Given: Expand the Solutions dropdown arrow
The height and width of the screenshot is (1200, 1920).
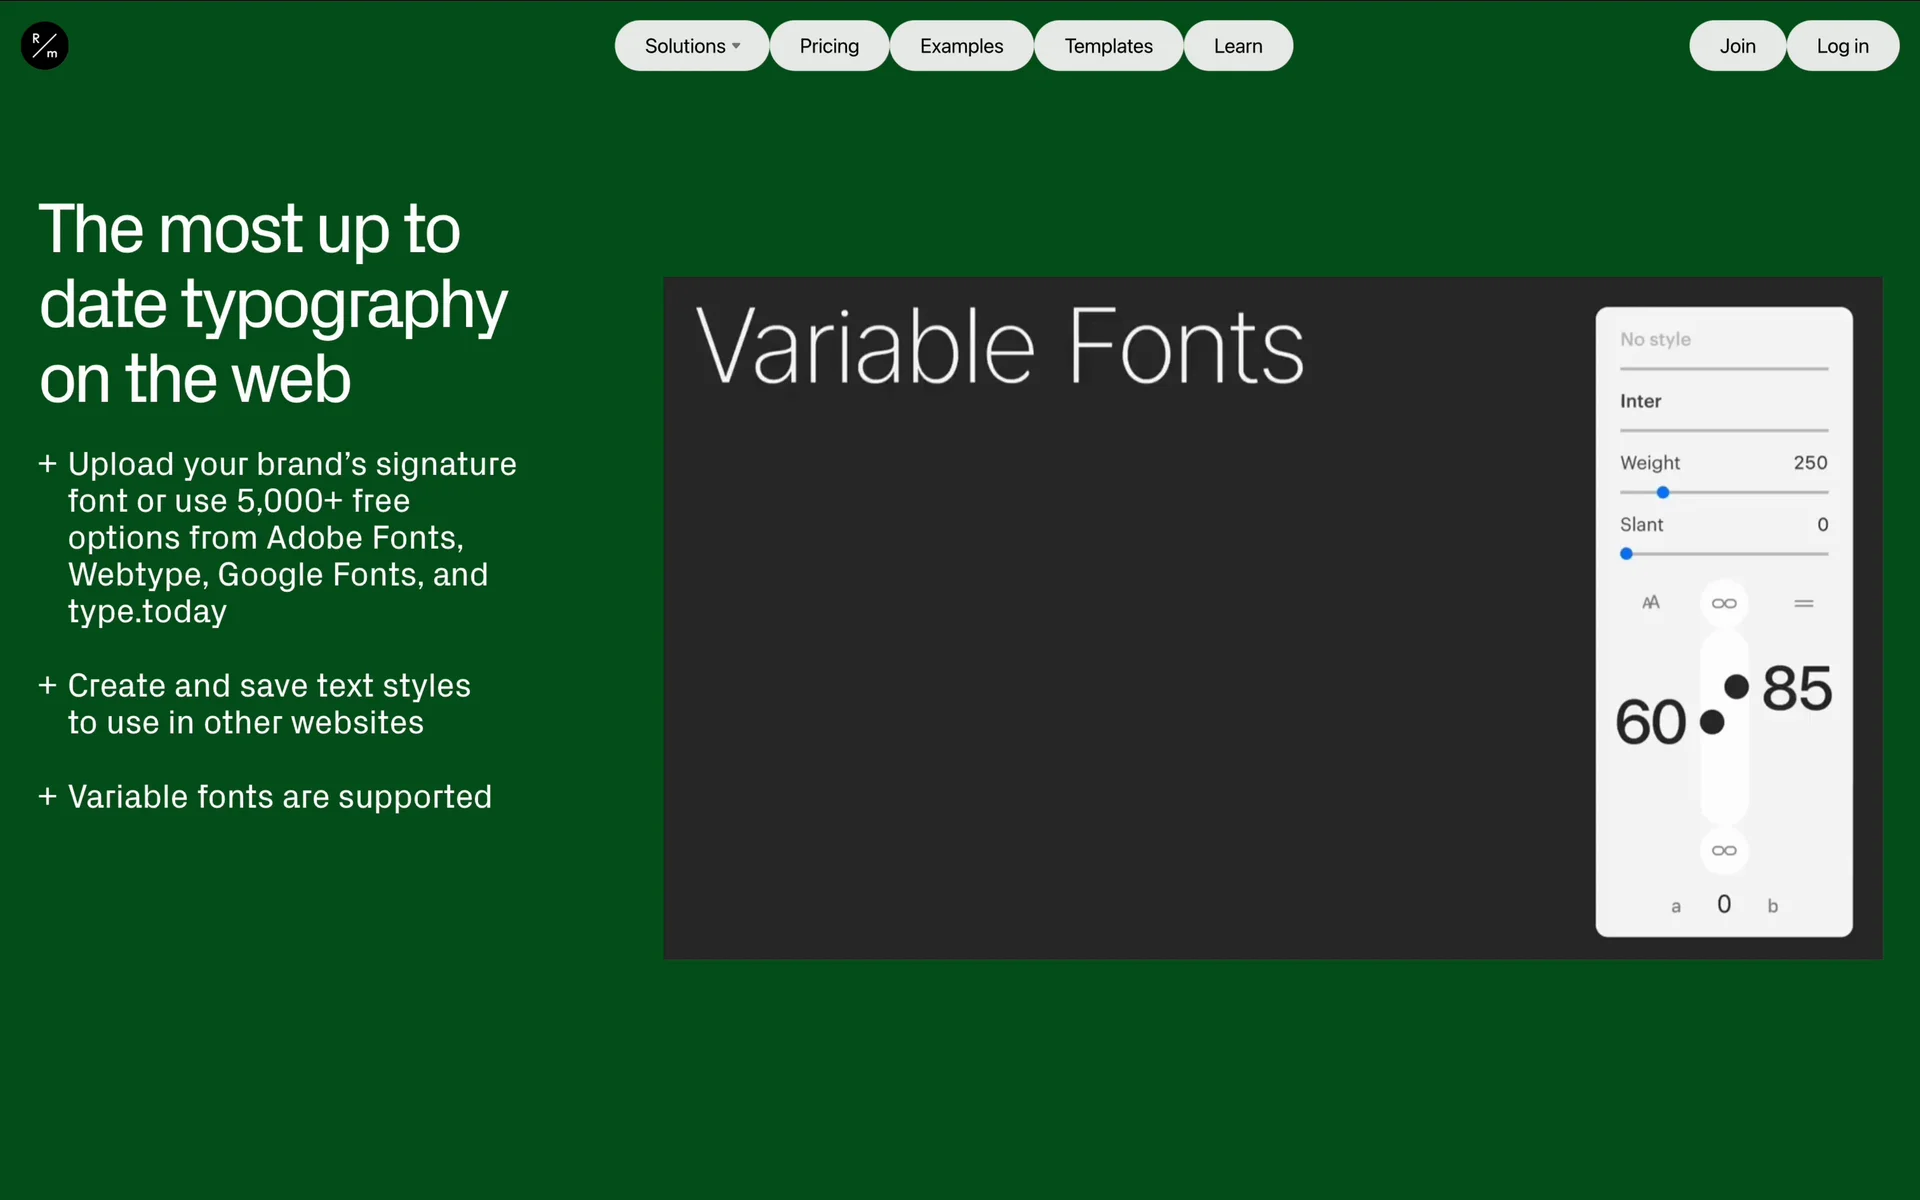Looking at the screenshot, I should tap(737, 46).
